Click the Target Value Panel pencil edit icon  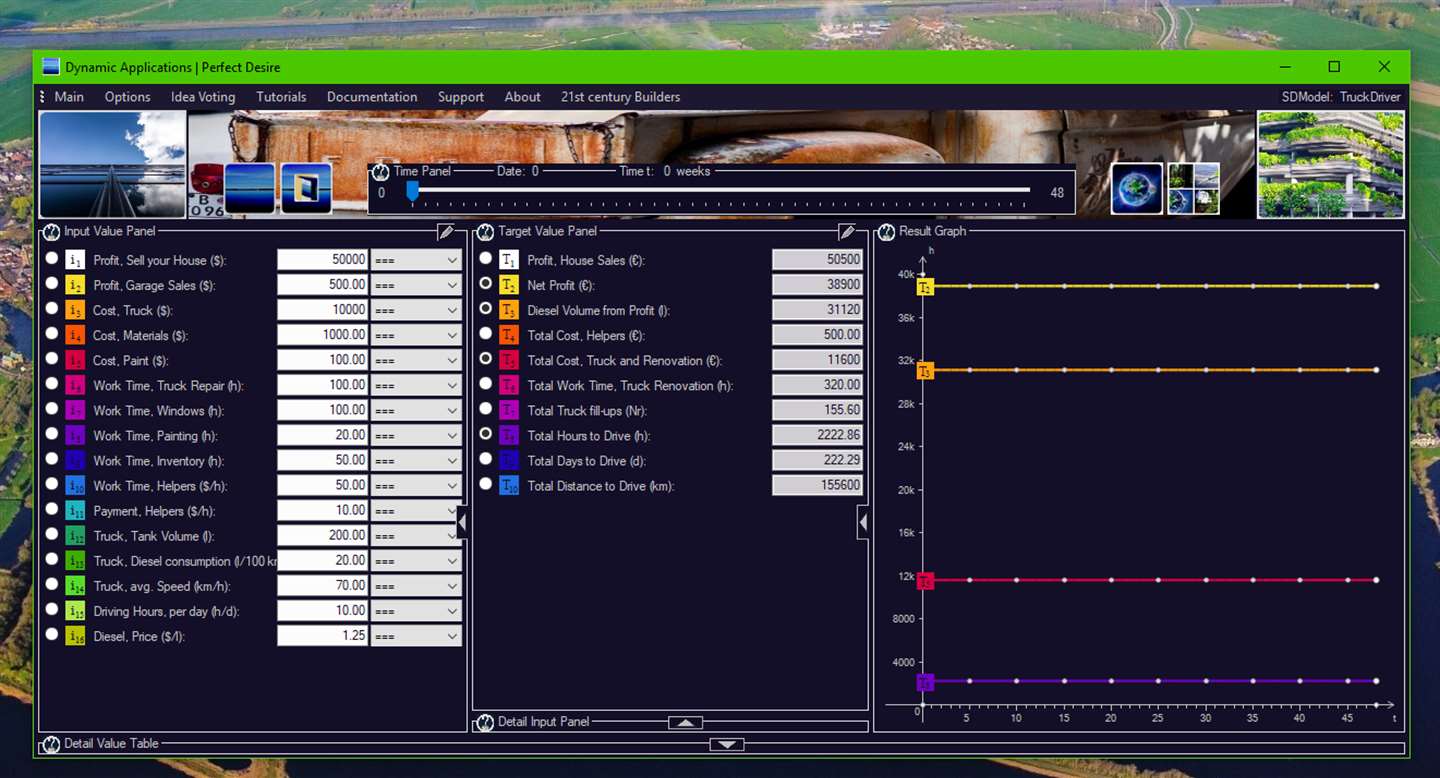tap(848, 232)
